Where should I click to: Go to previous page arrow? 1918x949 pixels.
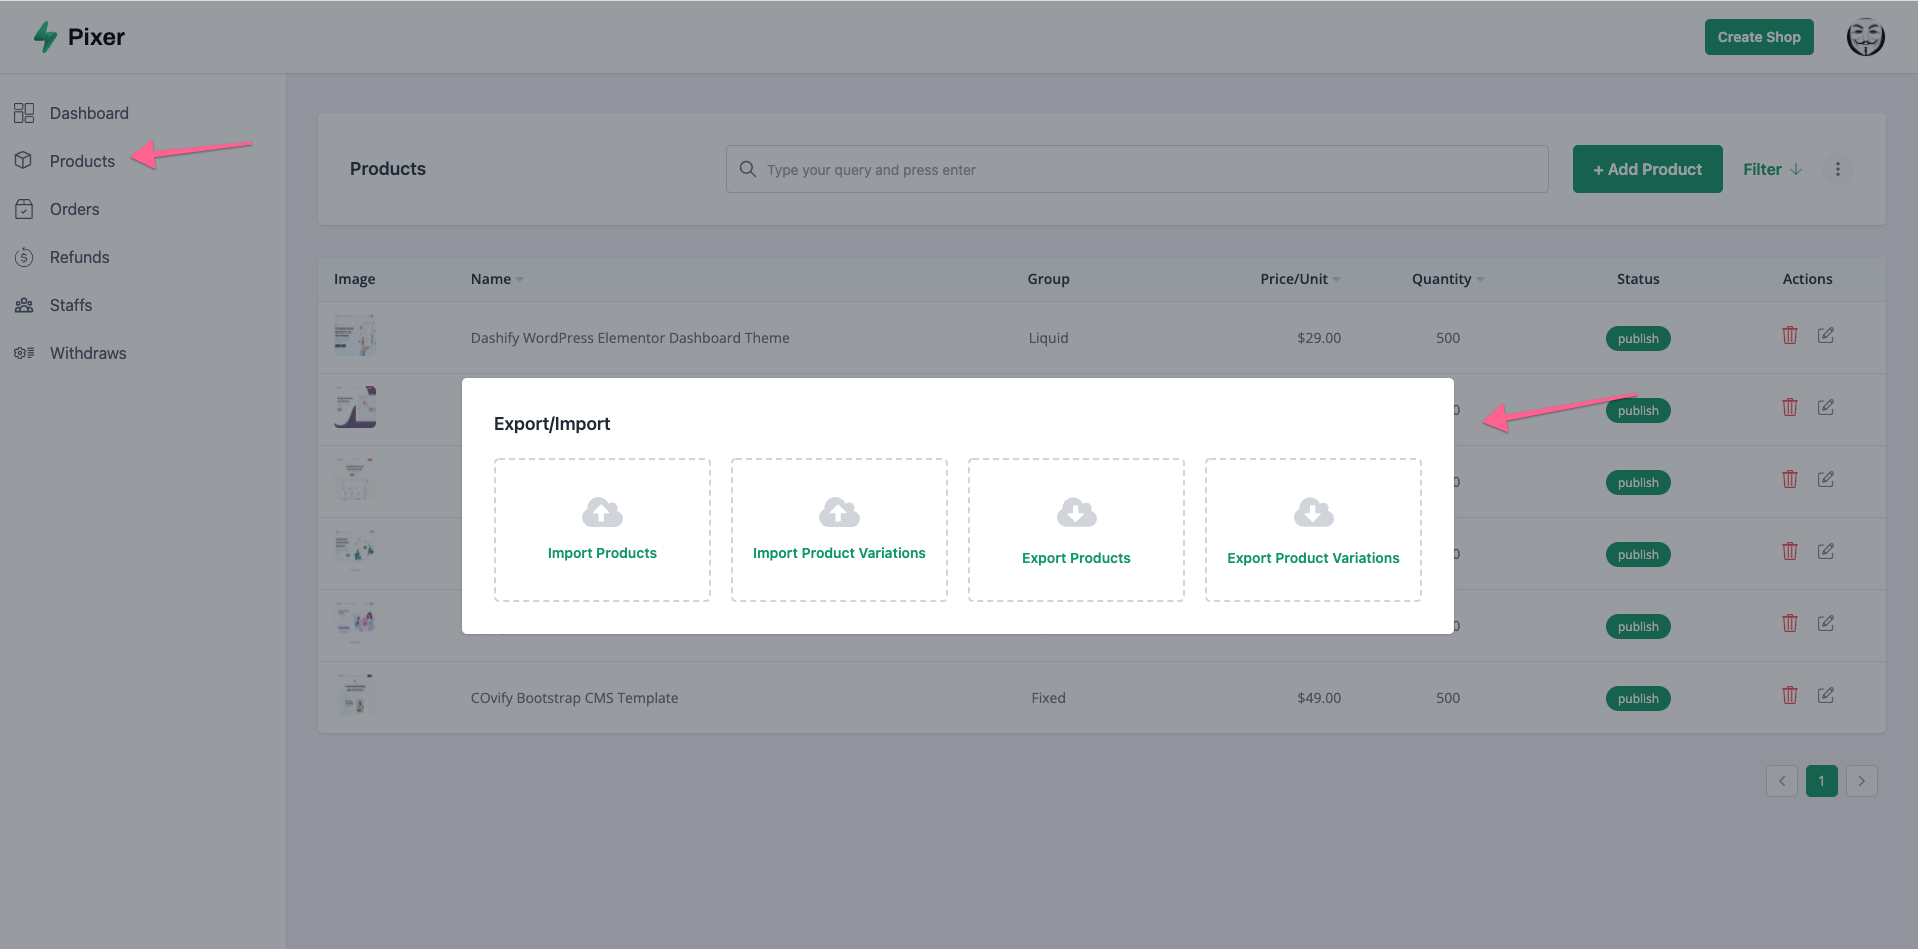click(x=1782, y=781)
